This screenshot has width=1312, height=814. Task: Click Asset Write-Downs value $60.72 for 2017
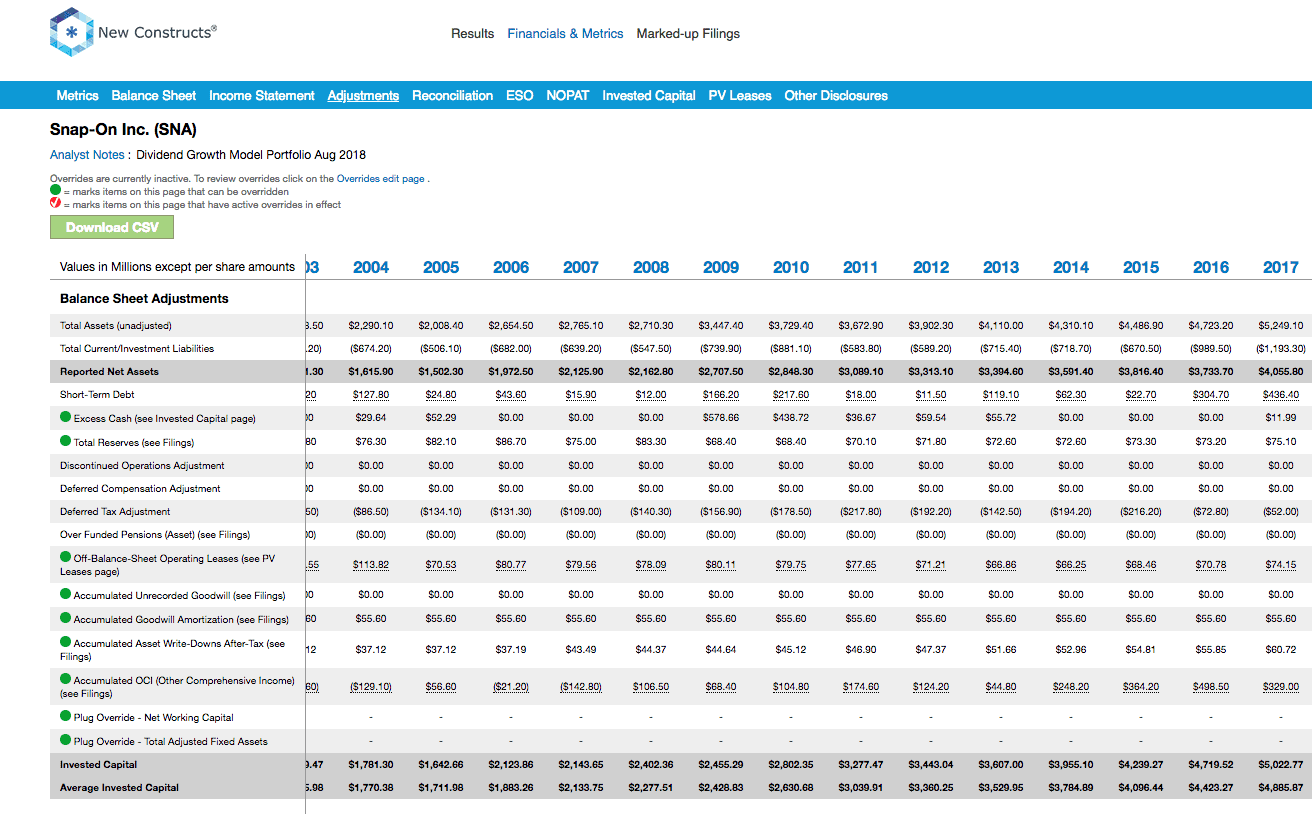1281,650
